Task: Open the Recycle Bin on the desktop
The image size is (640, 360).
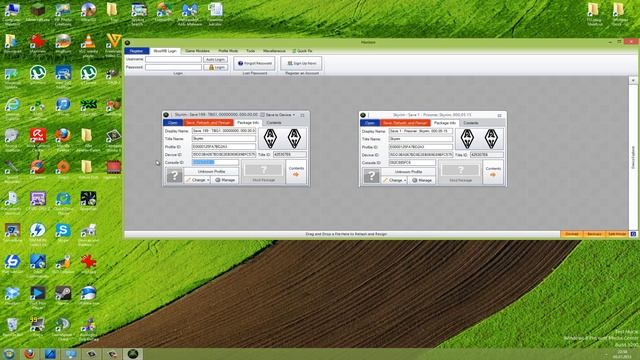Action: 12,327
